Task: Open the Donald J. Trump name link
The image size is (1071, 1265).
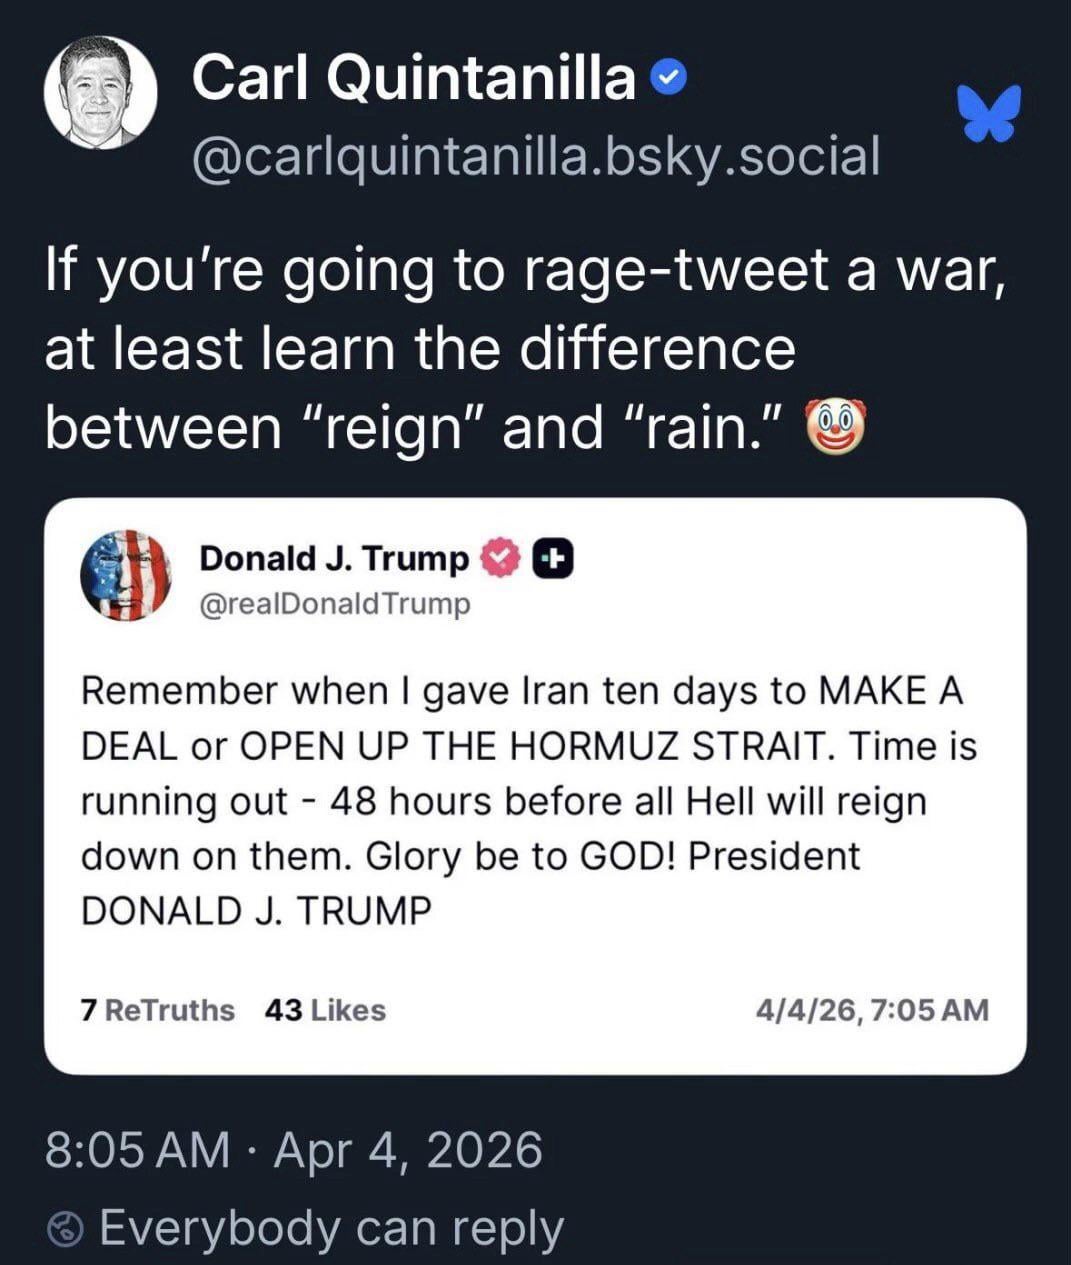Action: point(334,558)
